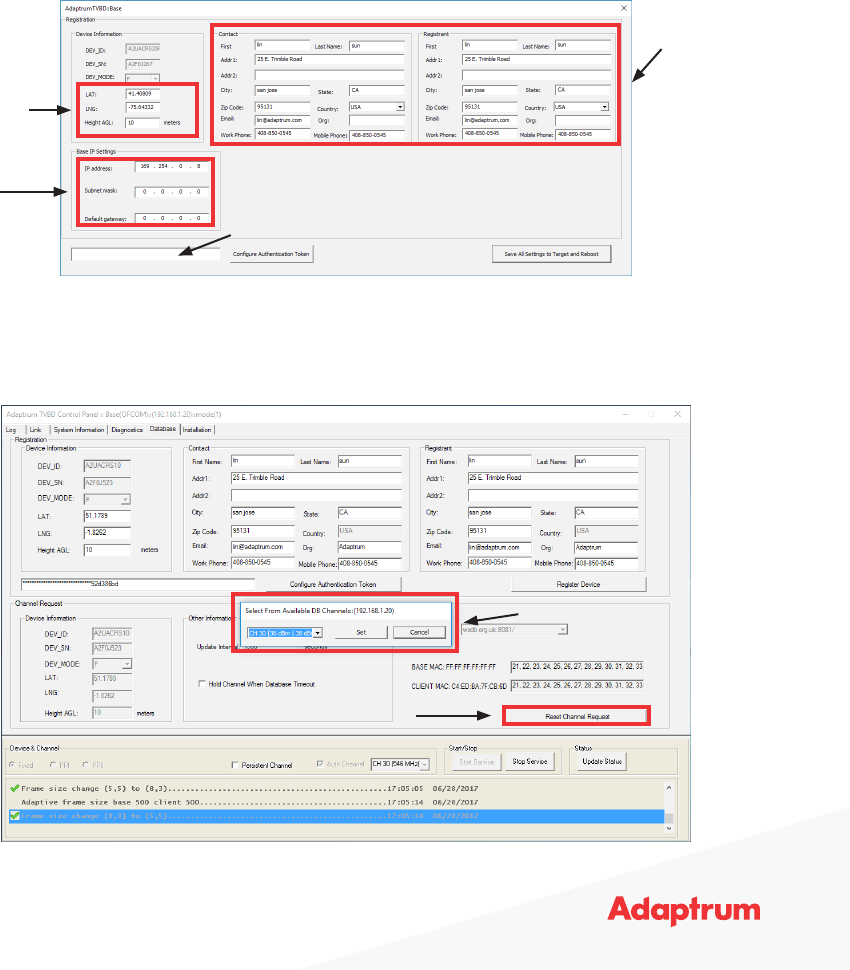This screenshot has height=970, width=850.
Task: Click the Subnet mask field in Base IP Settings
Action: pos(172,192)
